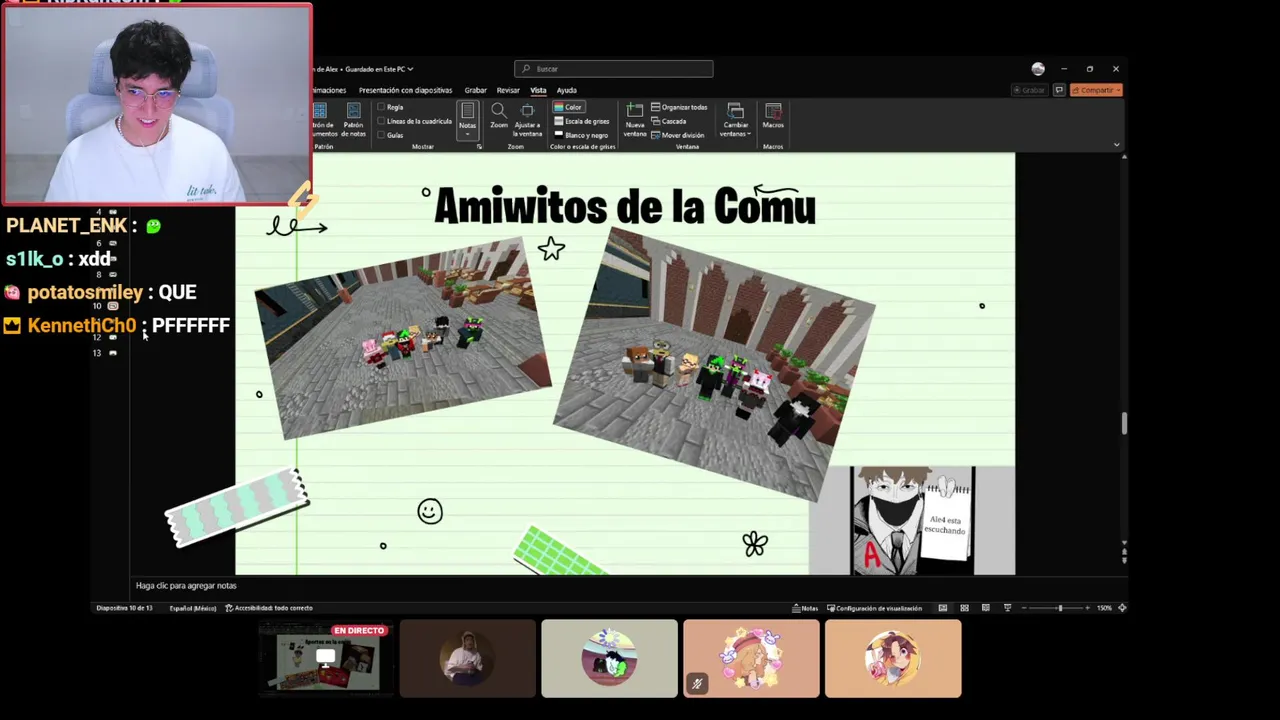
Task: Click Mover división
Action: tap(677, 135)
